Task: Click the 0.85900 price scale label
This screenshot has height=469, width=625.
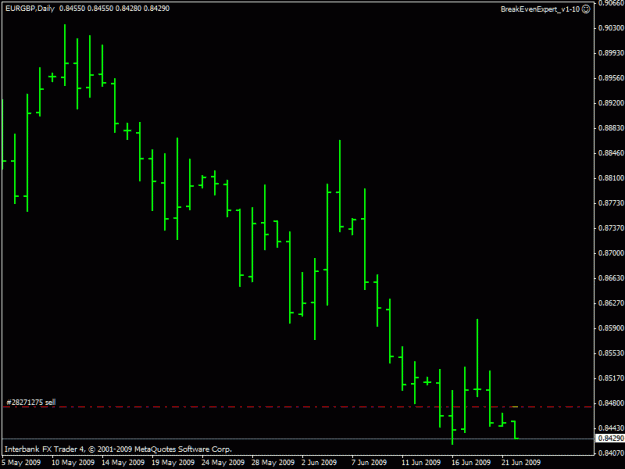Action: [x=611, y=328]
